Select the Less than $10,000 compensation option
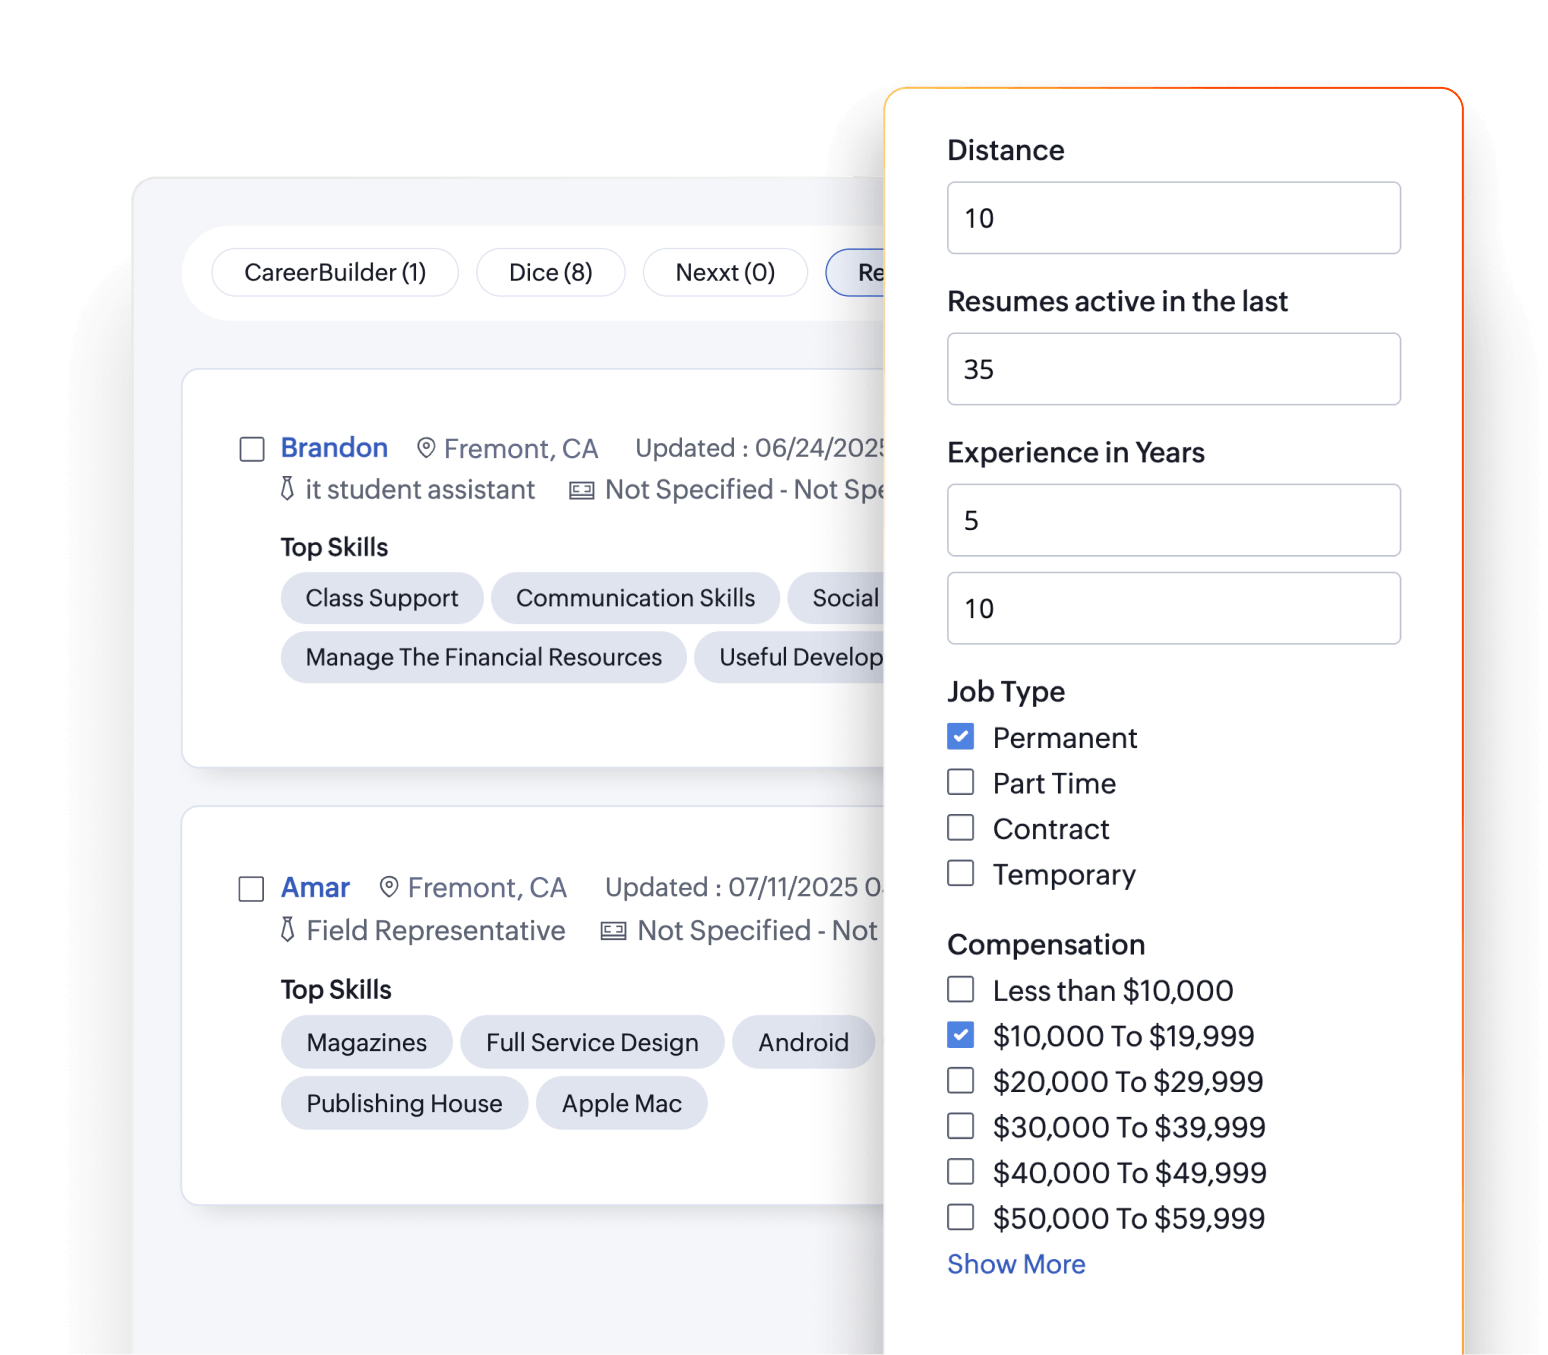The height and width of the screenshot is (1355, 1548). pos(960,989)
